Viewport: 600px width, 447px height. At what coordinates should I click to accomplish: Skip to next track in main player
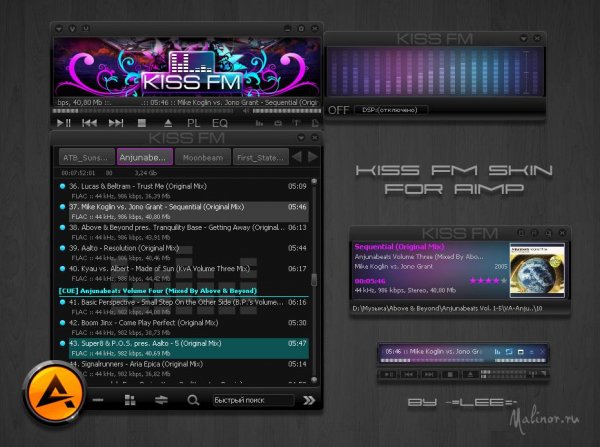click(116, 123)
